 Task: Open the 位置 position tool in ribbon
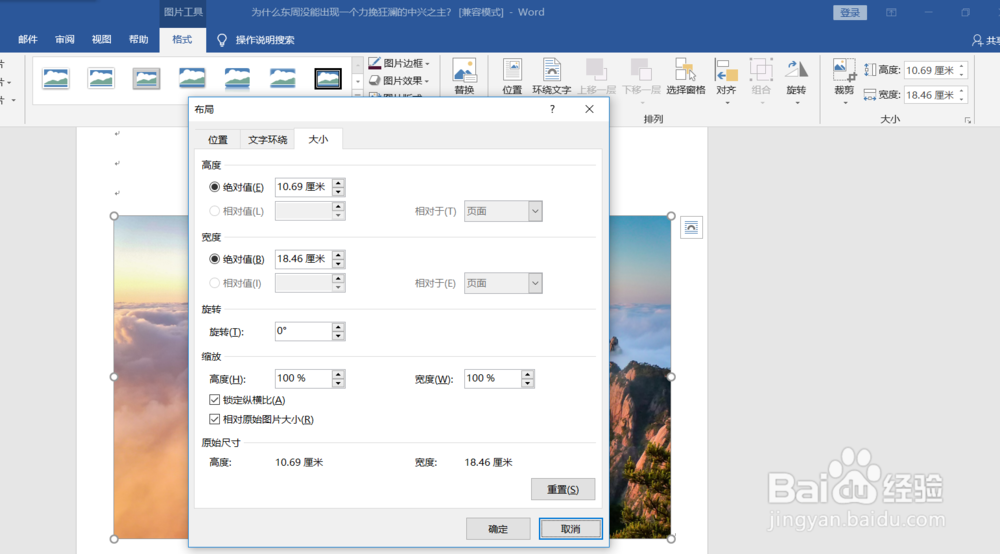[x=512, y=77]
